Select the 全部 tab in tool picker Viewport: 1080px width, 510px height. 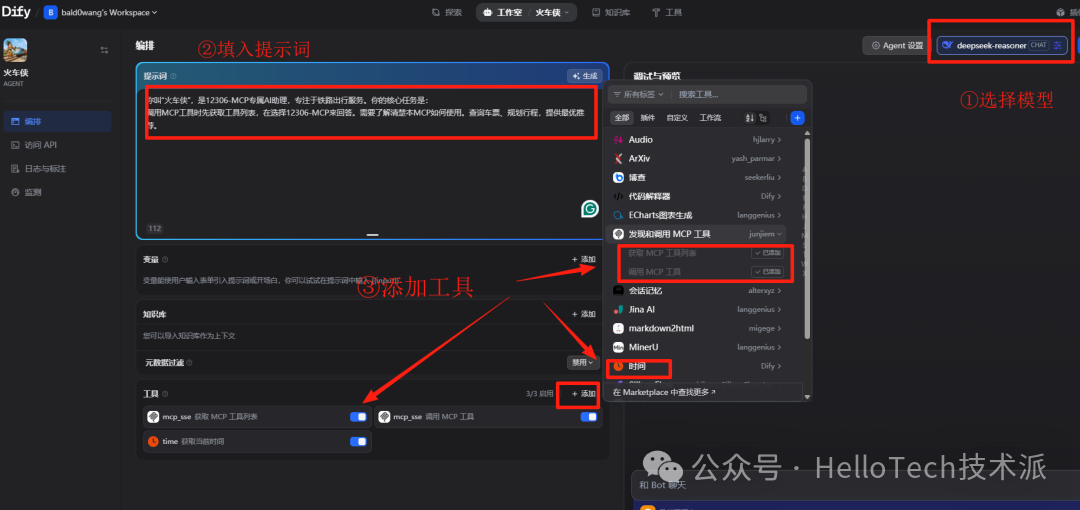pos(622,118)
